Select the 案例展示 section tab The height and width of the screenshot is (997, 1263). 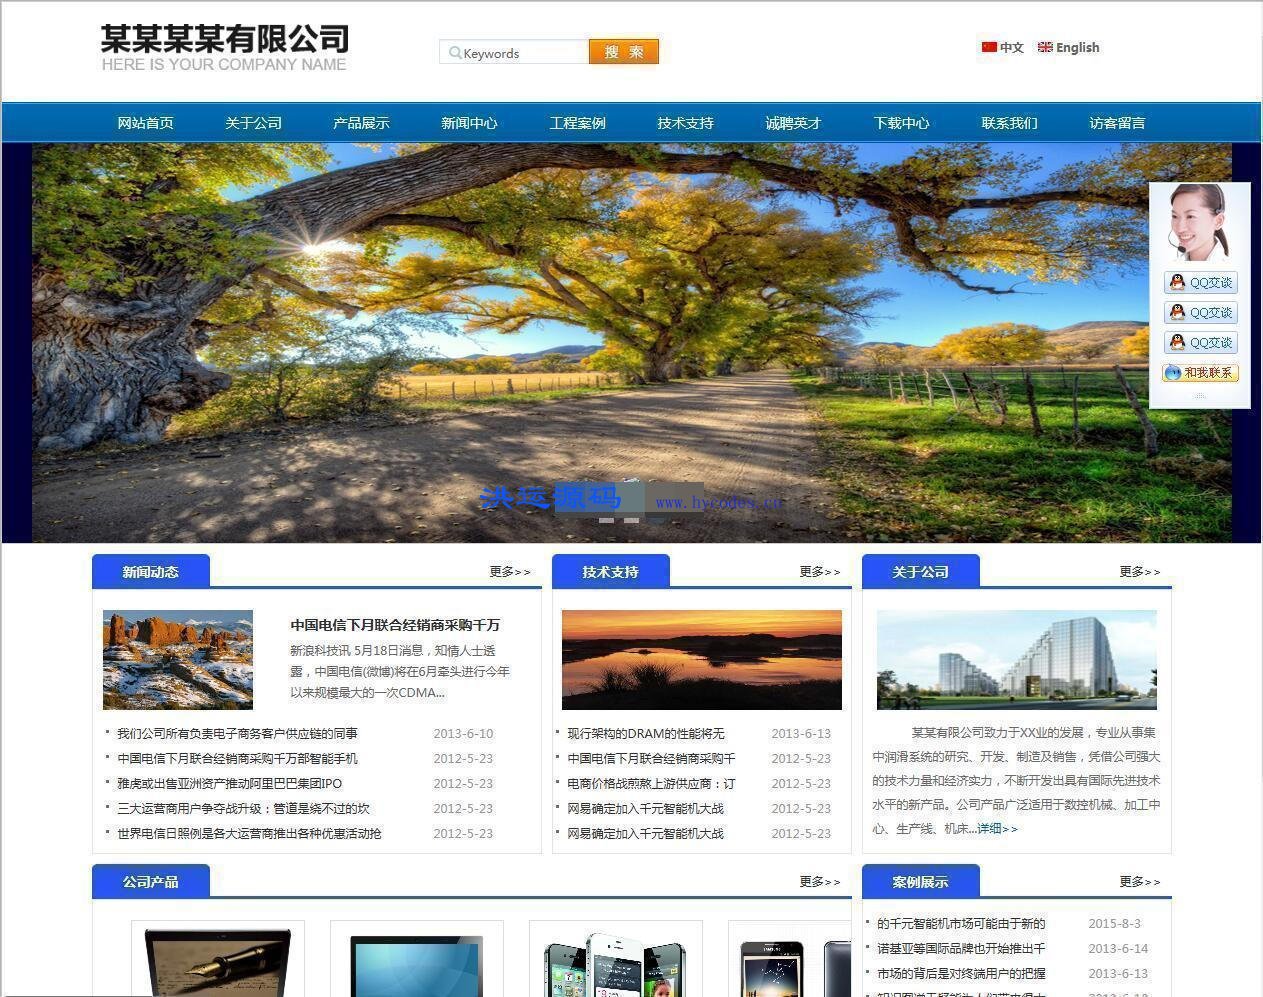coord(921,882)
